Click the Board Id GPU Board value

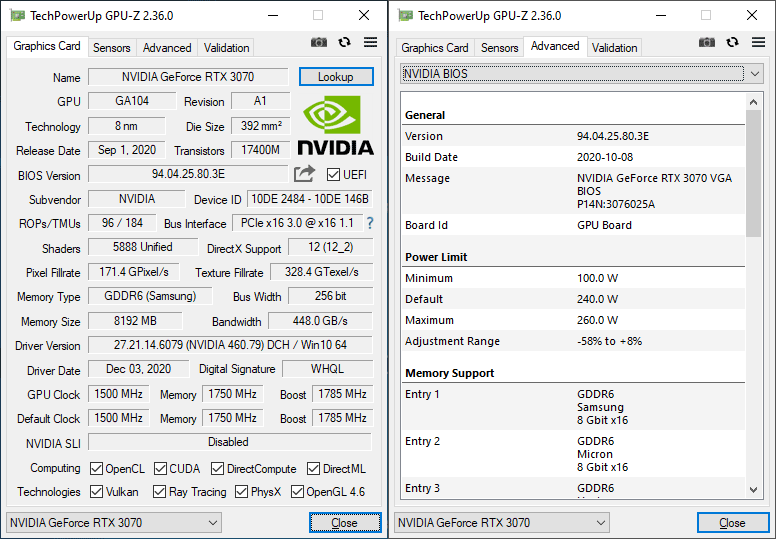[604, 225]
